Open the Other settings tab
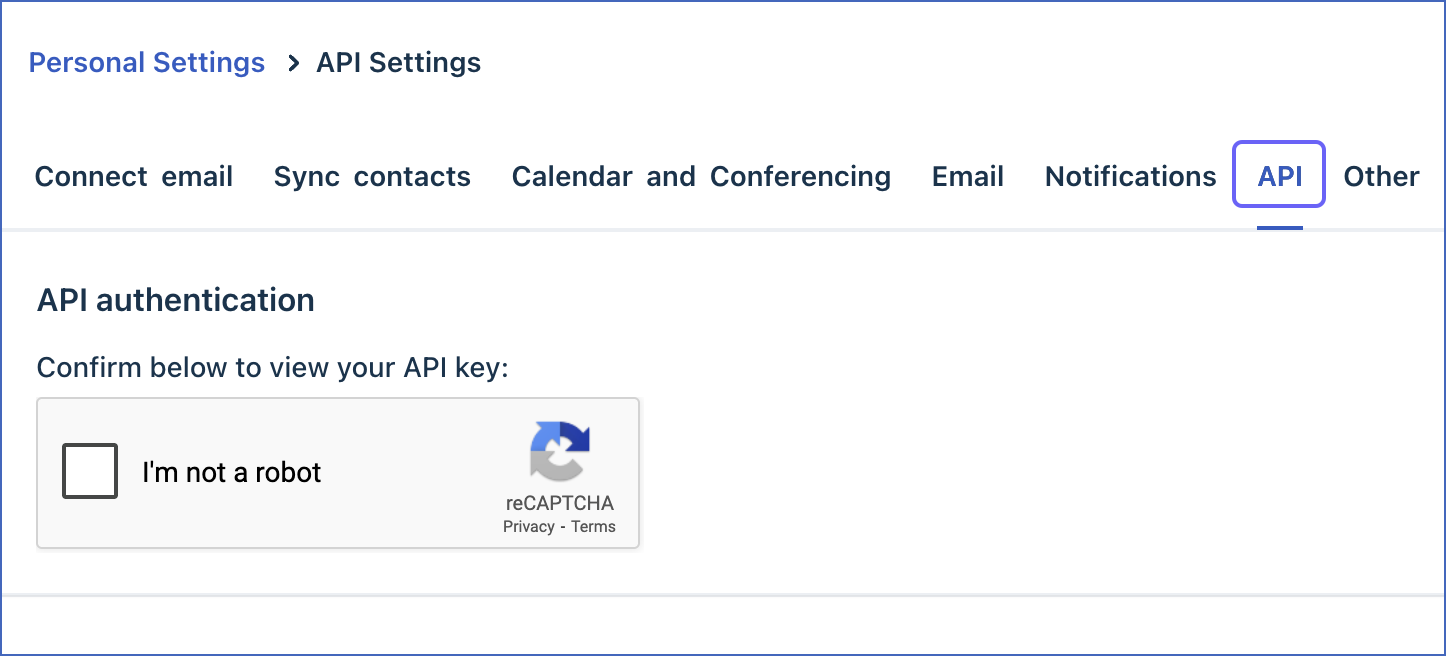1446x656 pixels. click(x=1381, y=176)
